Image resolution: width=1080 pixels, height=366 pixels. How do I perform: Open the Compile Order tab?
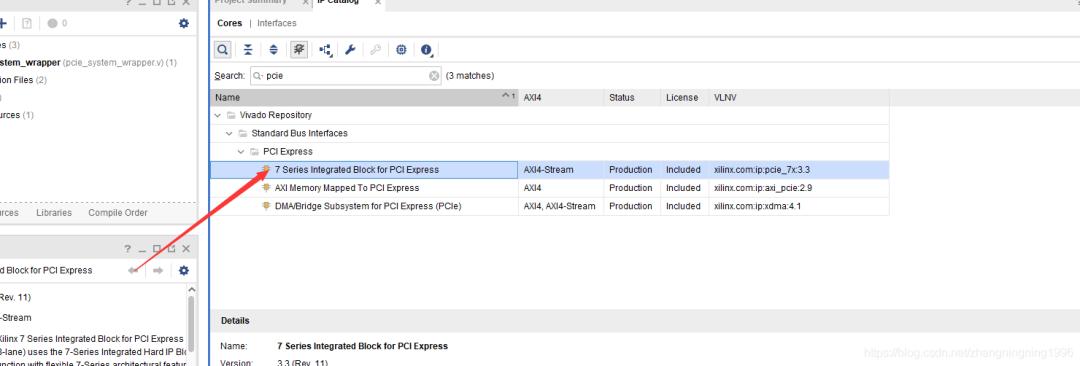118,212
